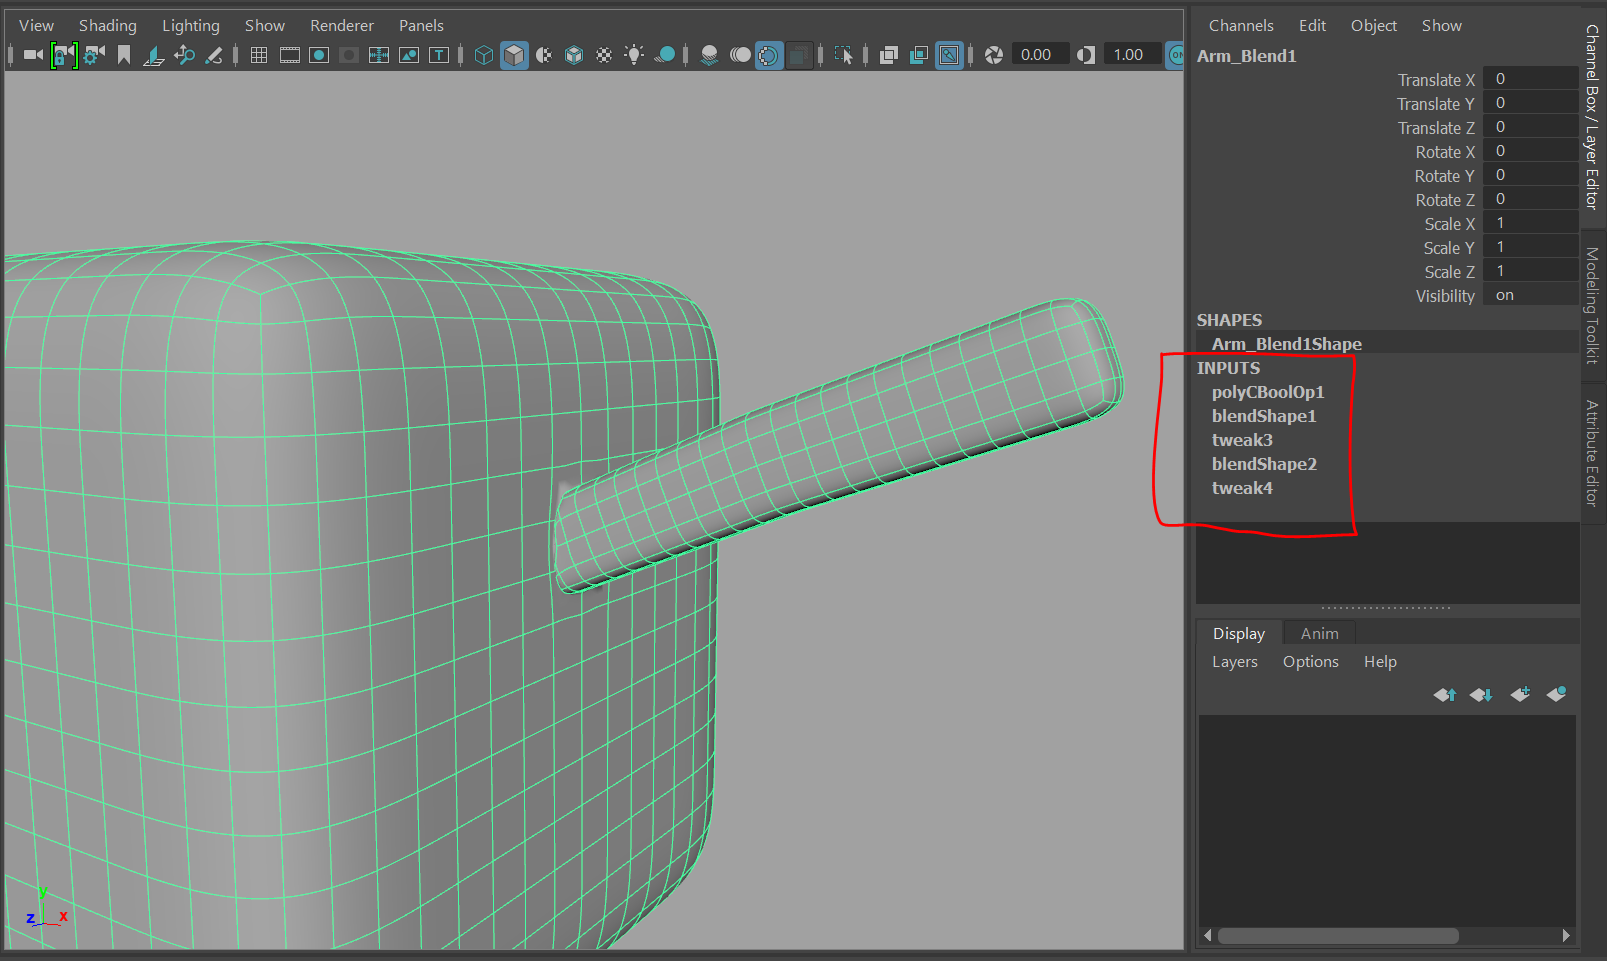Enable X-ray display mode
Screen dimensions: 1607x961
(798, 55)
